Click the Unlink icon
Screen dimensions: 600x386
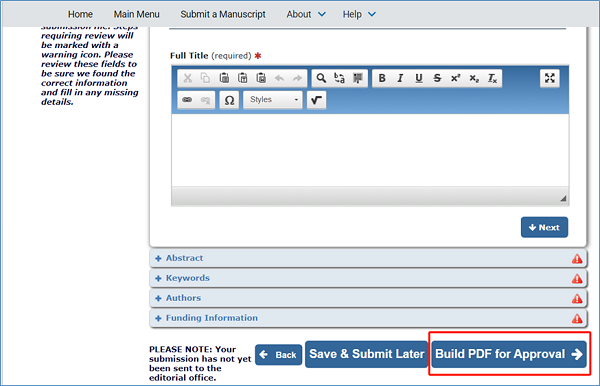pyautogui.click(x=205, y=100)
